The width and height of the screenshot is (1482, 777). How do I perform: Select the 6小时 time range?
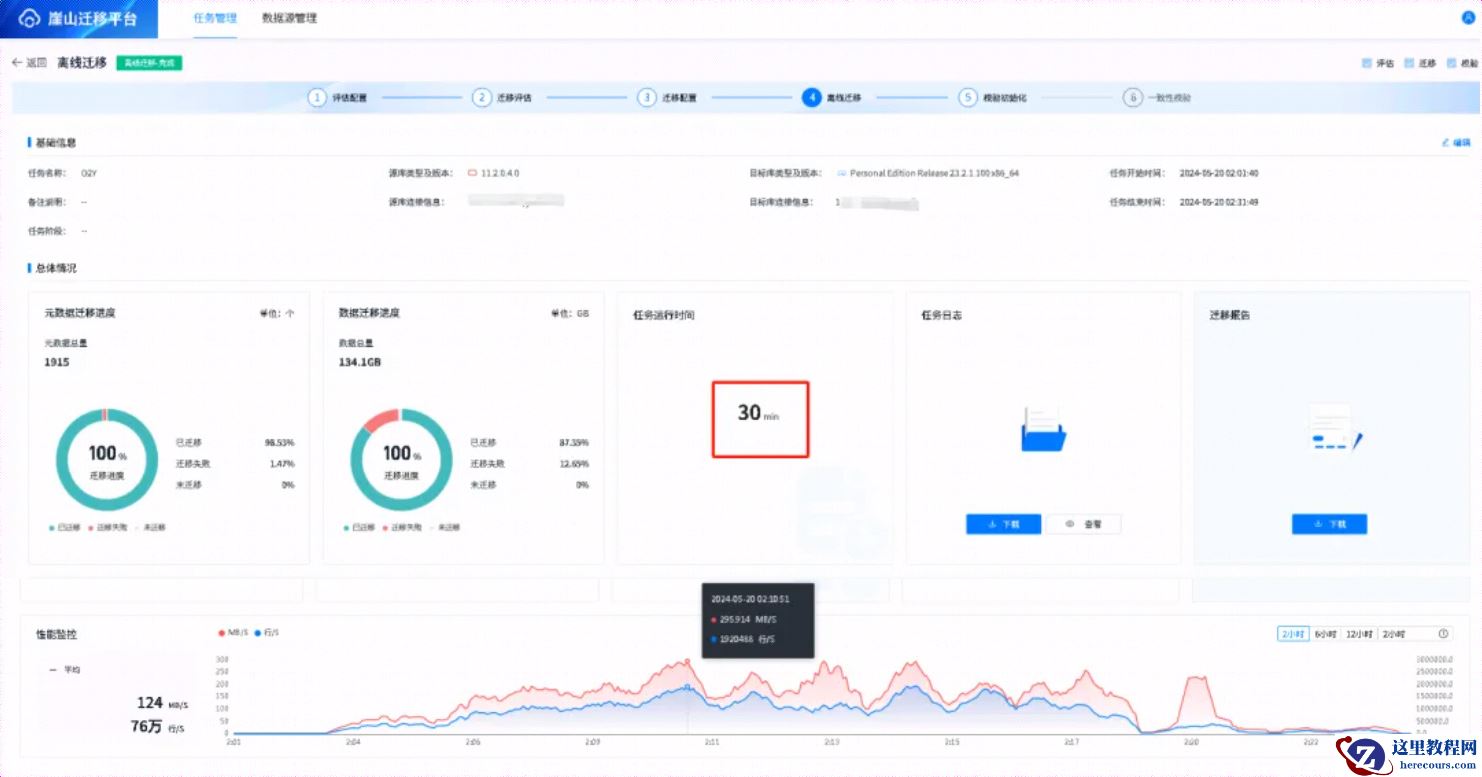click(1325, 634)
